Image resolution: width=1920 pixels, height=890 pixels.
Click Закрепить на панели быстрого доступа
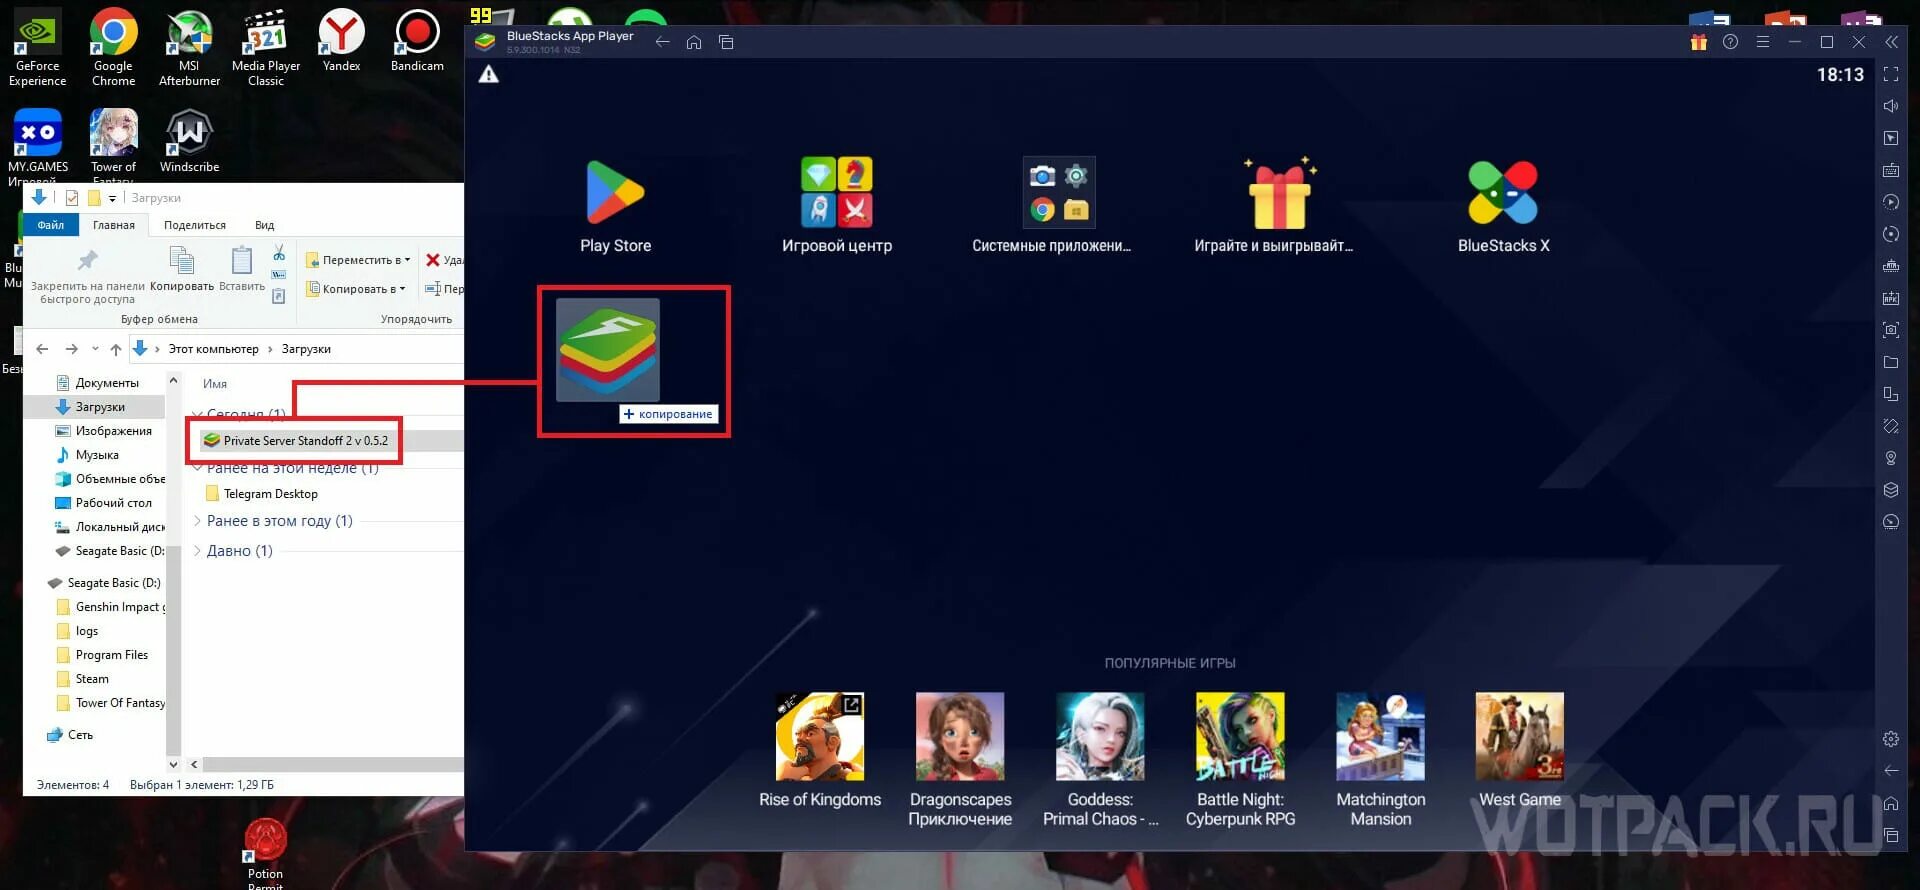point(87,276)
